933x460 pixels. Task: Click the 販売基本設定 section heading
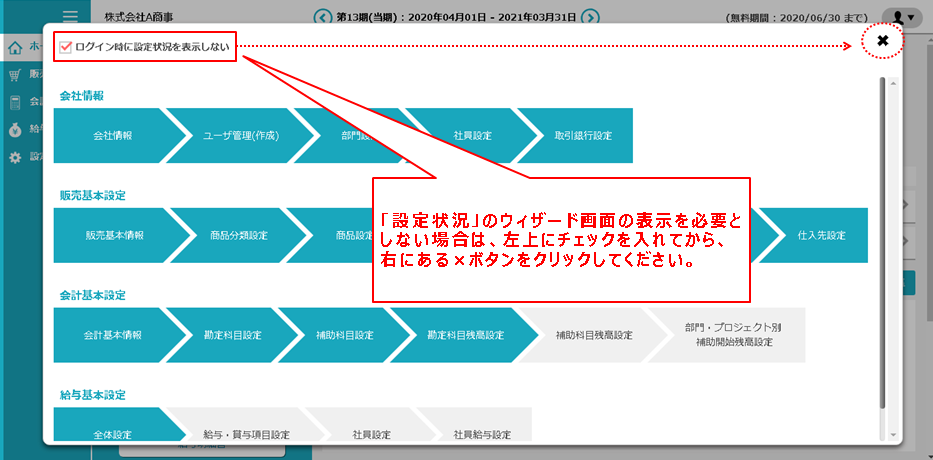click(x=93, y=196)
